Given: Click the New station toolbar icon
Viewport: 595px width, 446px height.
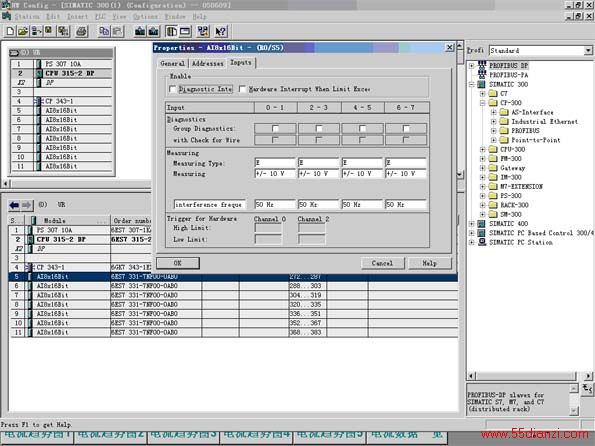Looking at the screenshot, I should pos(10,31).
